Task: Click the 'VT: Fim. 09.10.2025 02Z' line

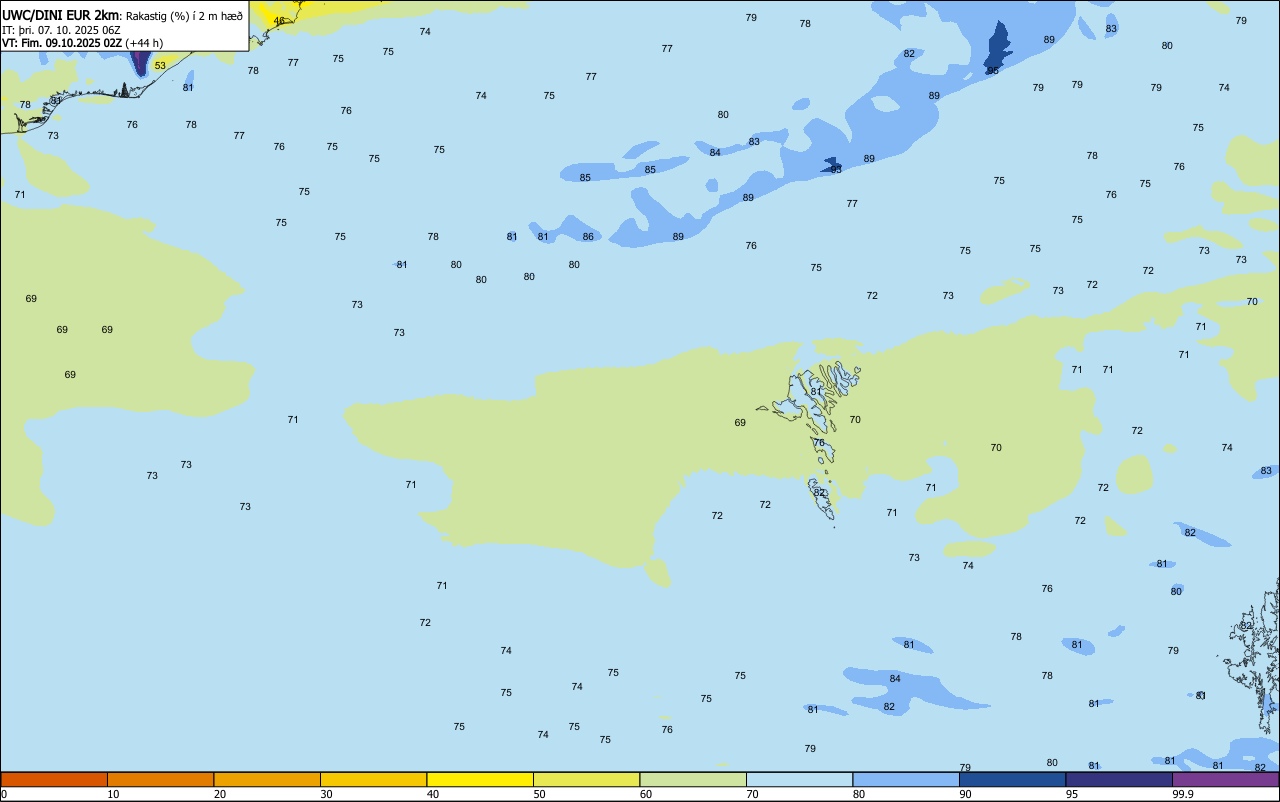Action: pyautogui.click(x=63, y=43)
